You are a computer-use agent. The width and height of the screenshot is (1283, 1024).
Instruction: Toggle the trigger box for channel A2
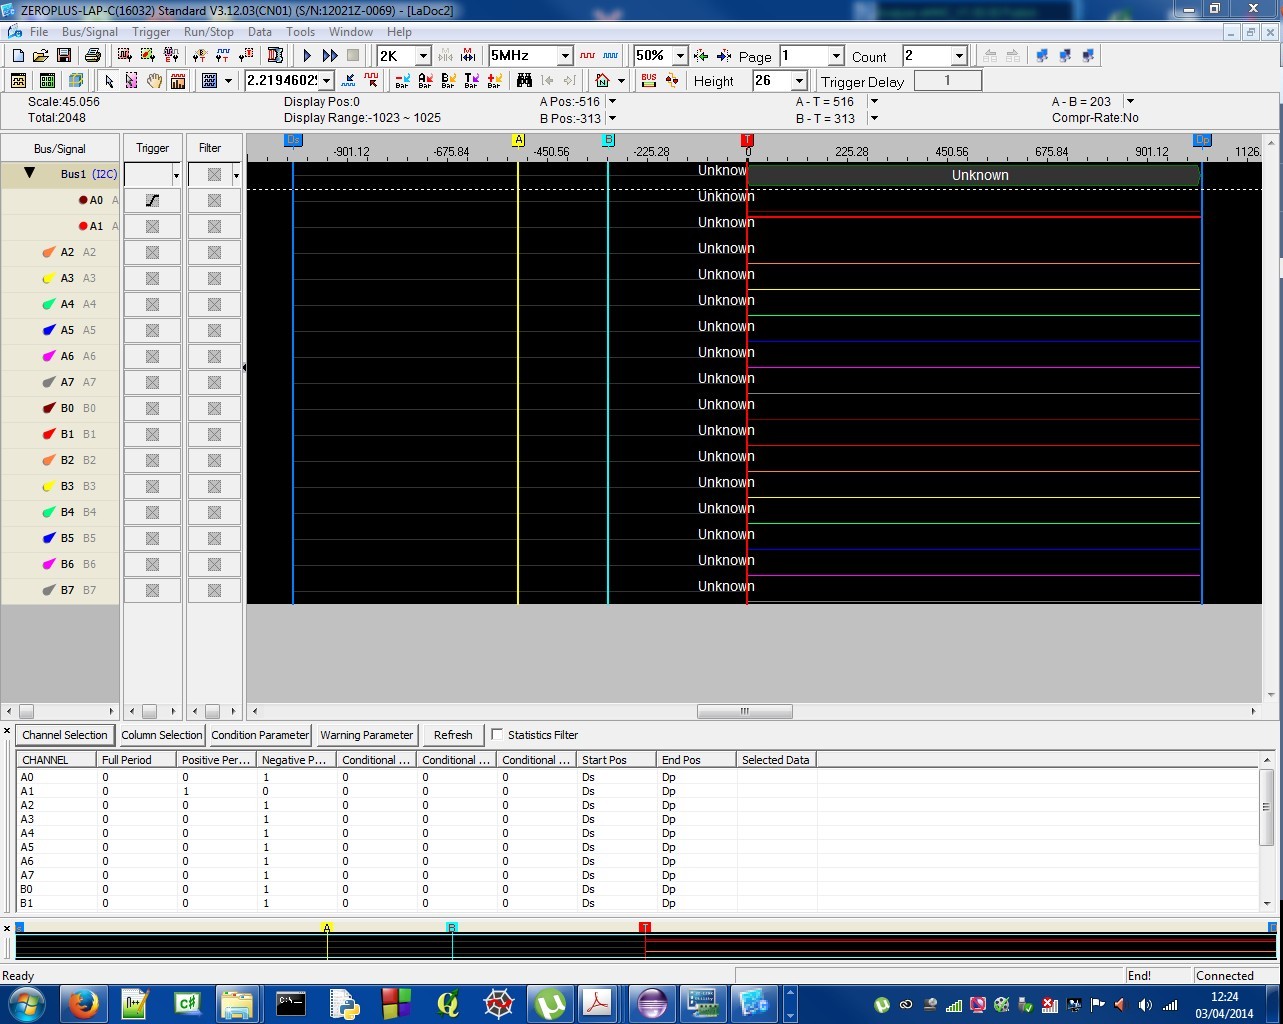click(x=152, y=252)
